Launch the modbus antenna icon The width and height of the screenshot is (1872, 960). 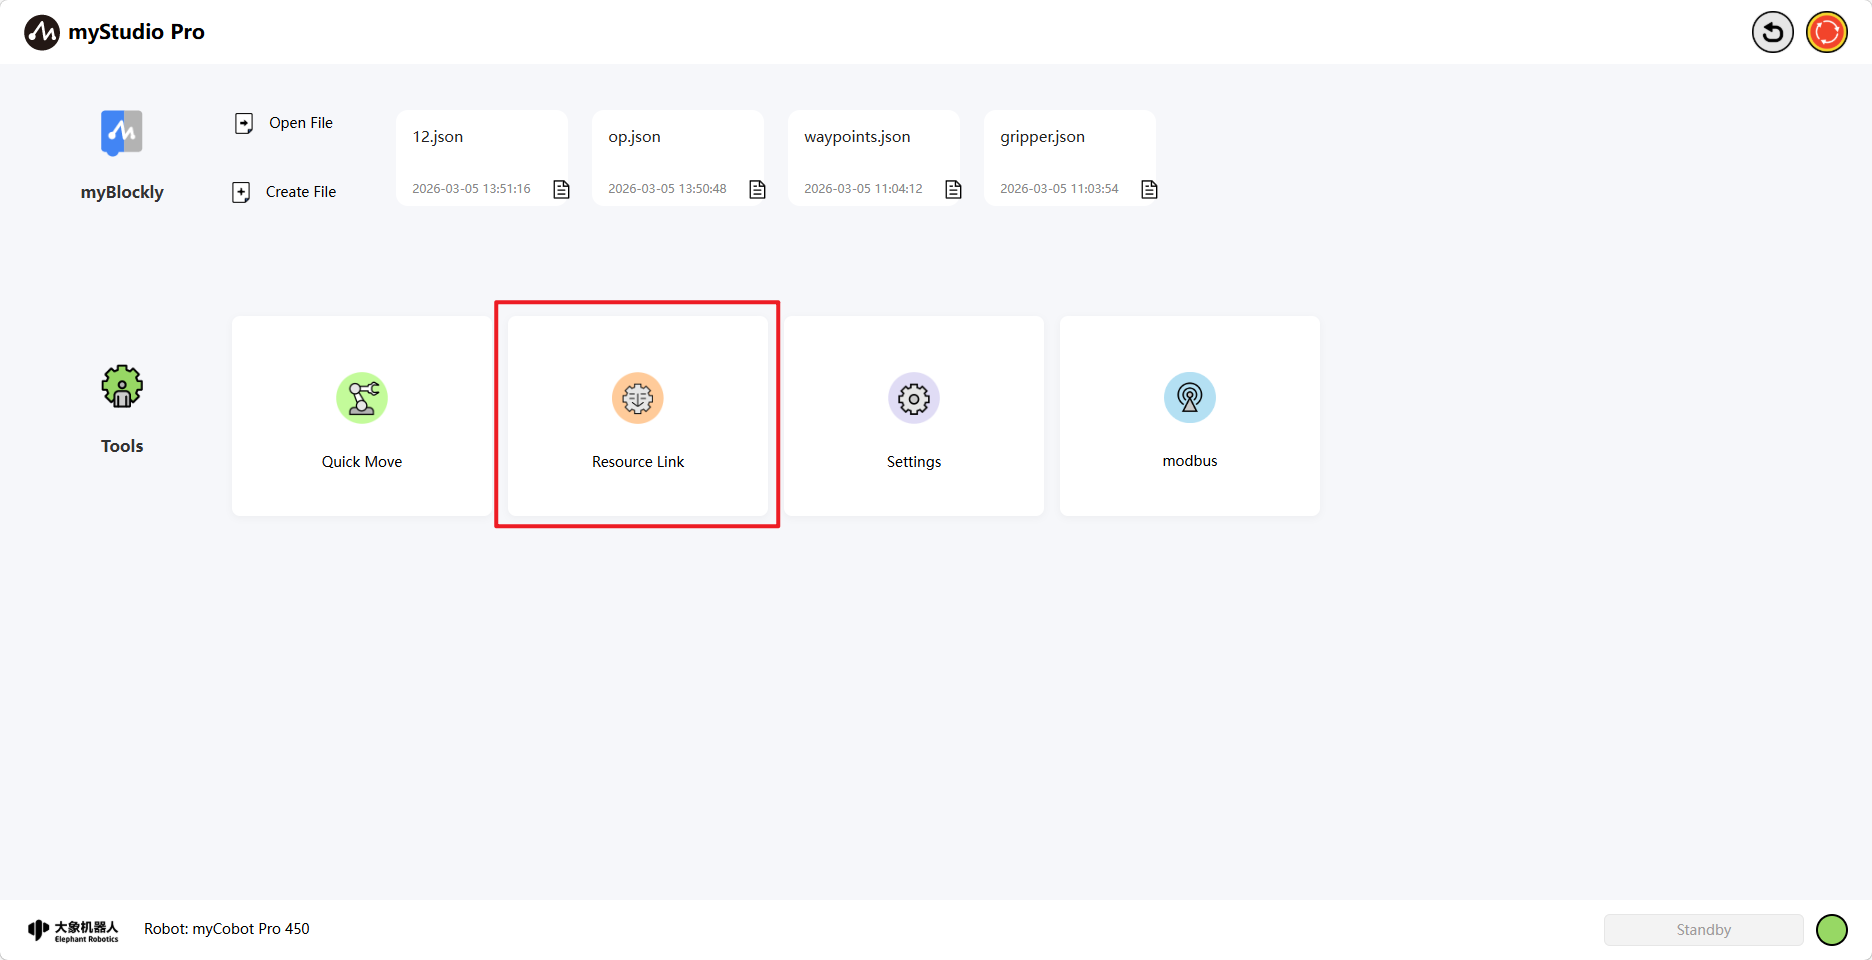(x=1190, y=398)
